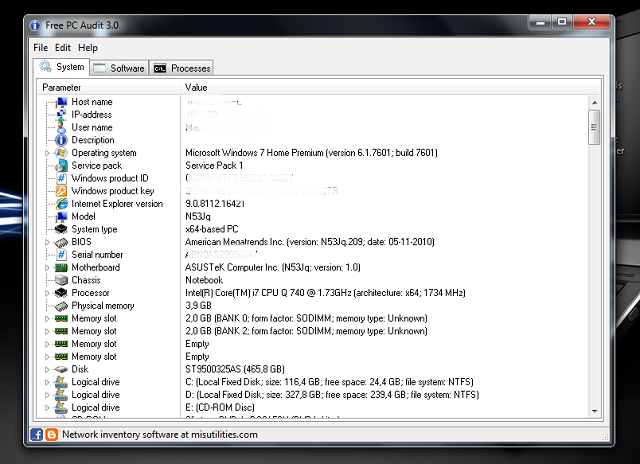Image resolution: width=640 pixels, height=464 pixels.
Task: Click the System type chip icon
Action: (61, 229)
